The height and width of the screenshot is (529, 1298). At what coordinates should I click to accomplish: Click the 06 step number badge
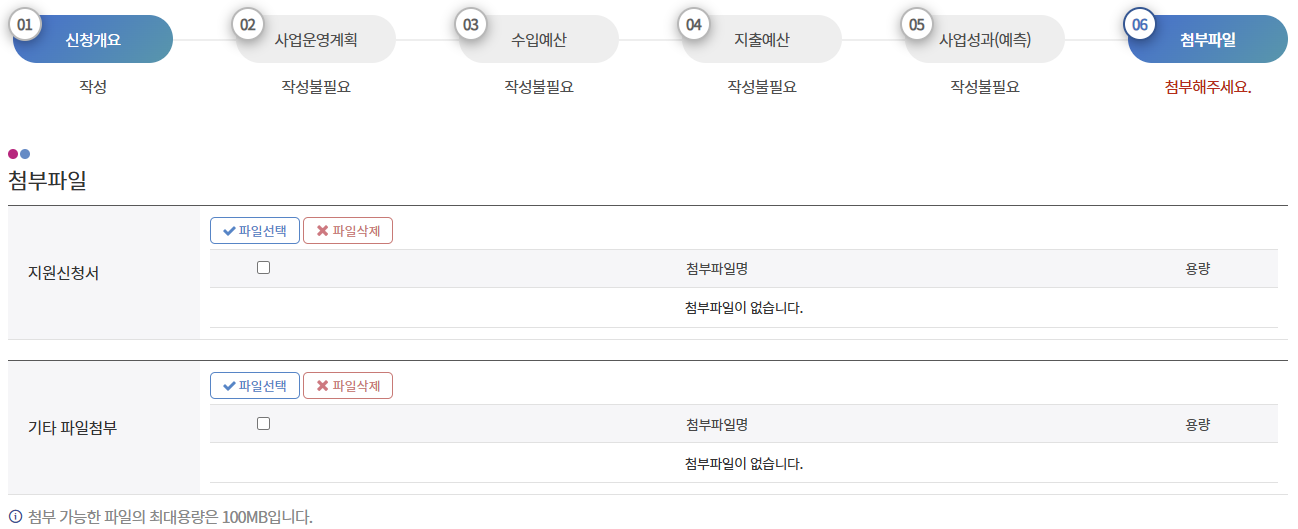click(1140, 24)
